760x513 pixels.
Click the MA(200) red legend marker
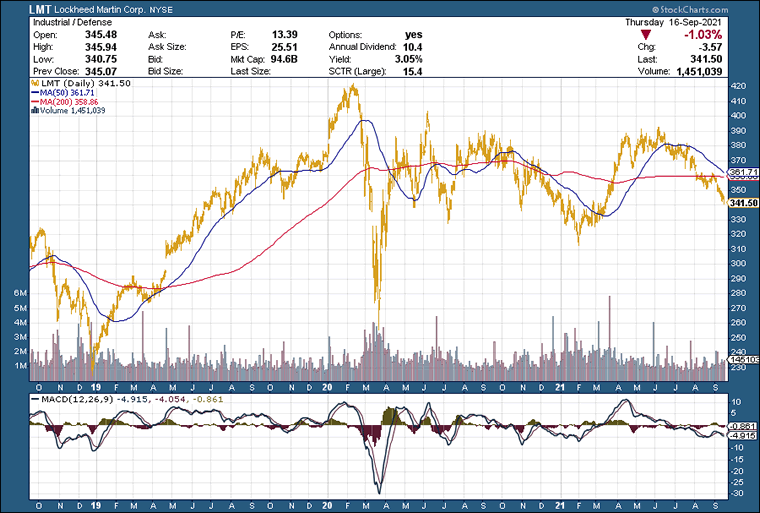[36, 102]
